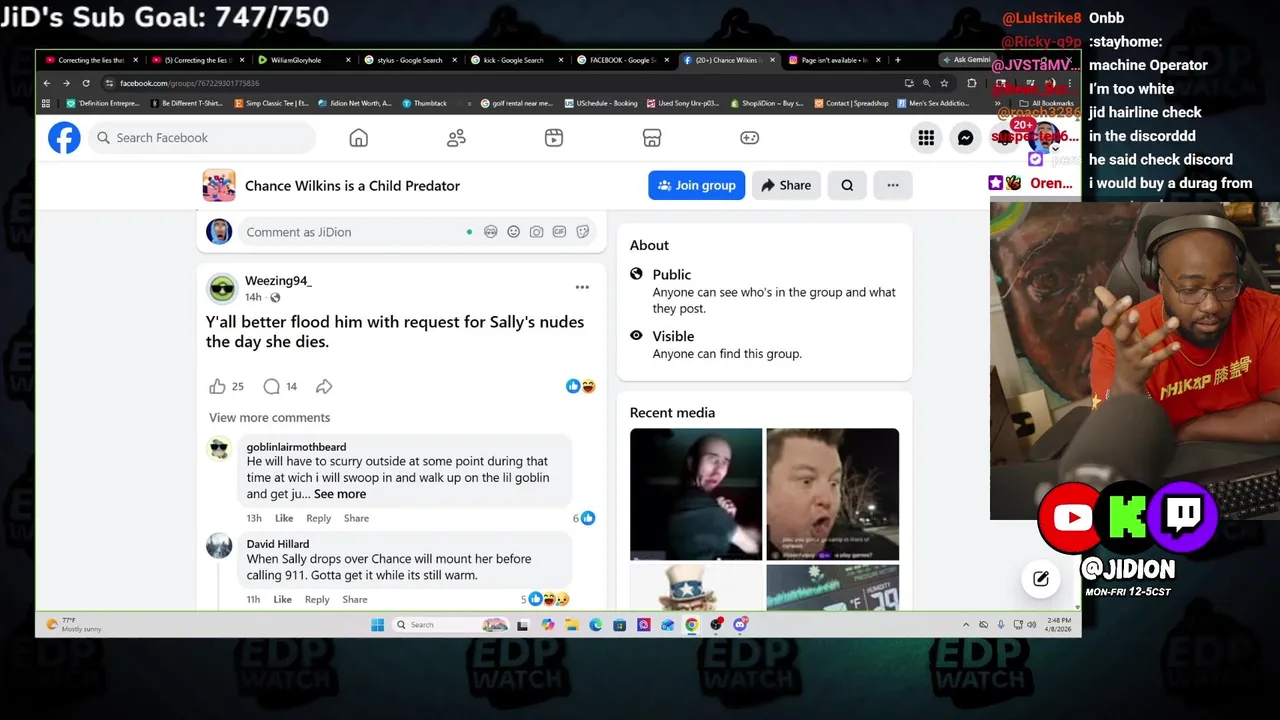Open post options ellipsis on Weezing94_ post
The width and height of the screenshot is (1280, 720).
[582, 287]
